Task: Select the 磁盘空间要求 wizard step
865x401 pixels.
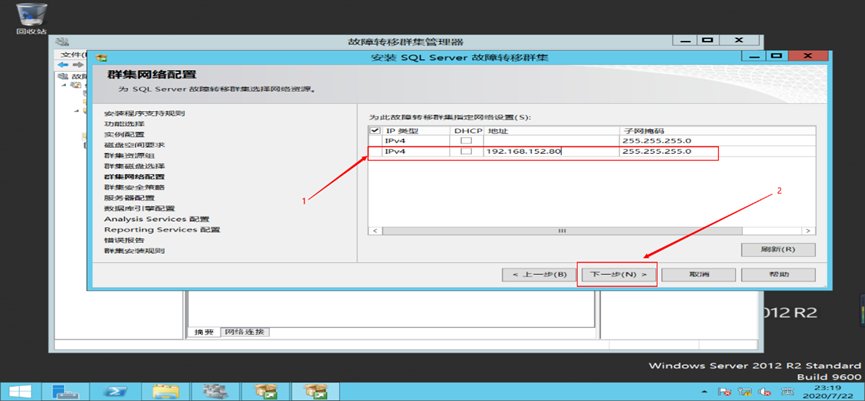Action: coord(135,145)
